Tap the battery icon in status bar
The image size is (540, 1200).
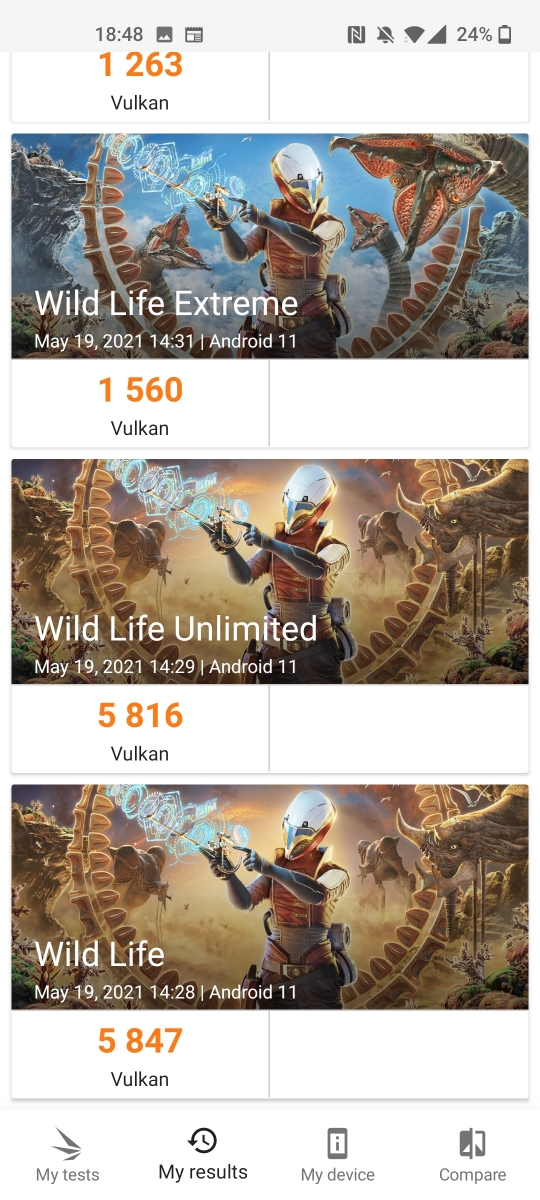(505, 35)
